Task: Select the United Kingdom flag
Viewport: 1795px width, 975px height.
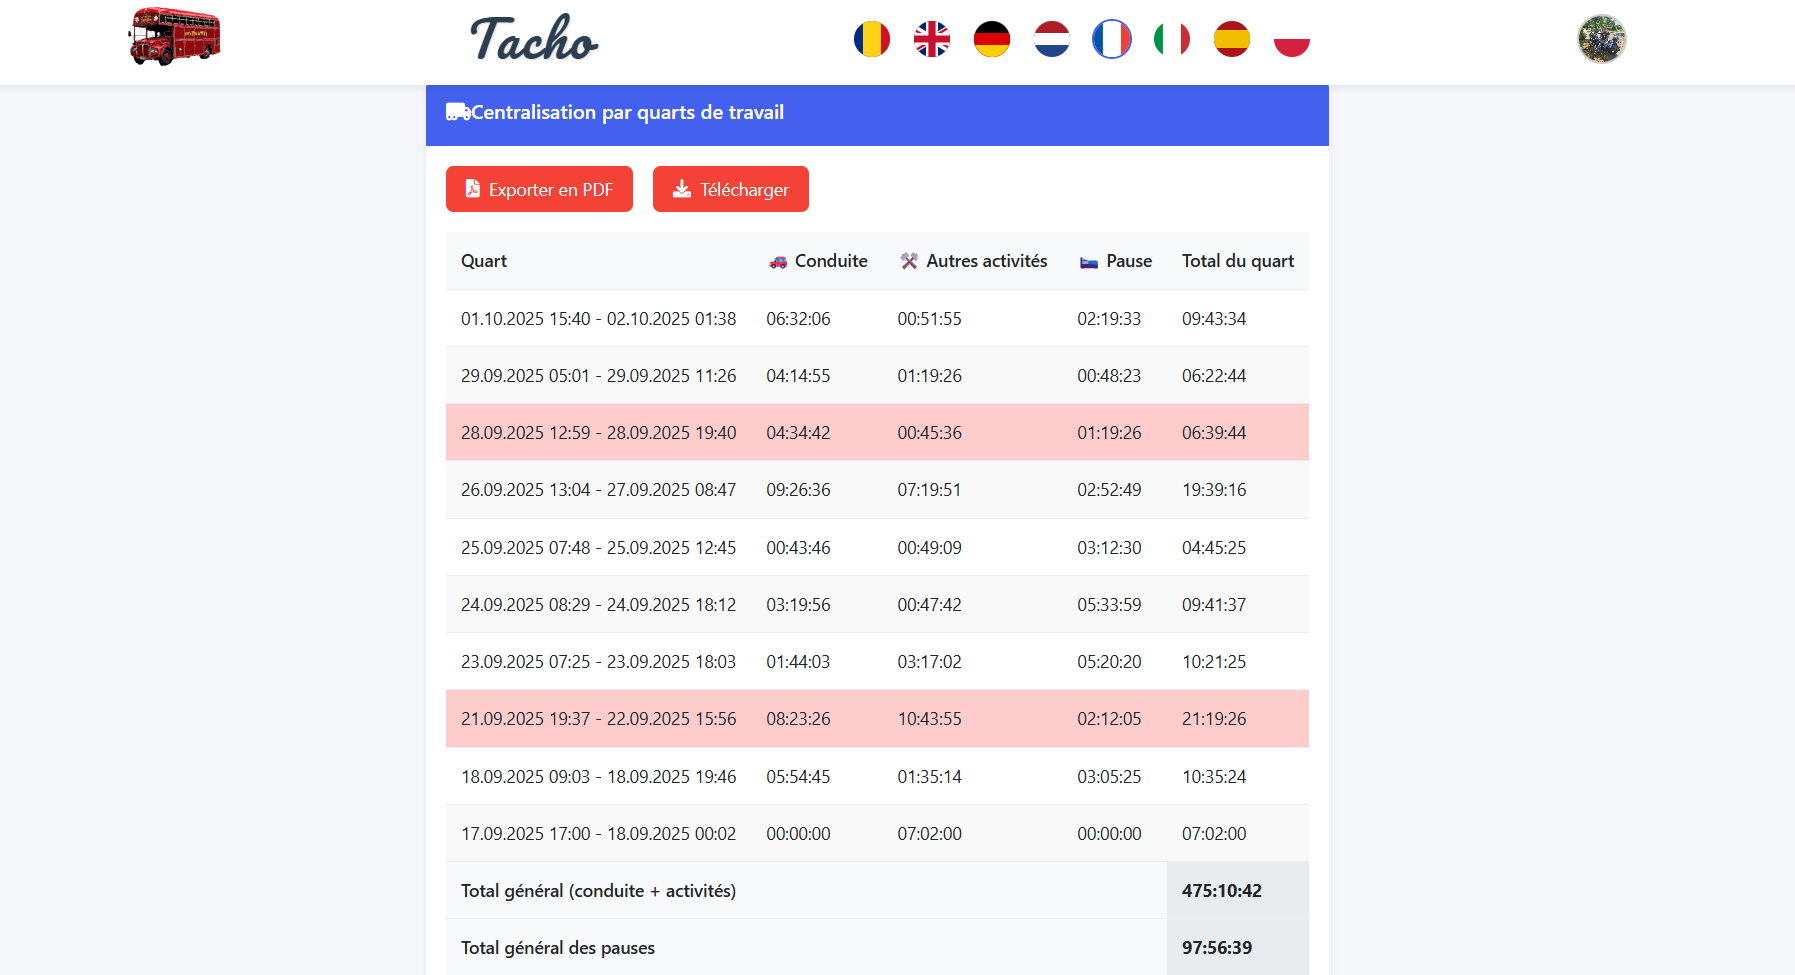Action: pos(931,40)
